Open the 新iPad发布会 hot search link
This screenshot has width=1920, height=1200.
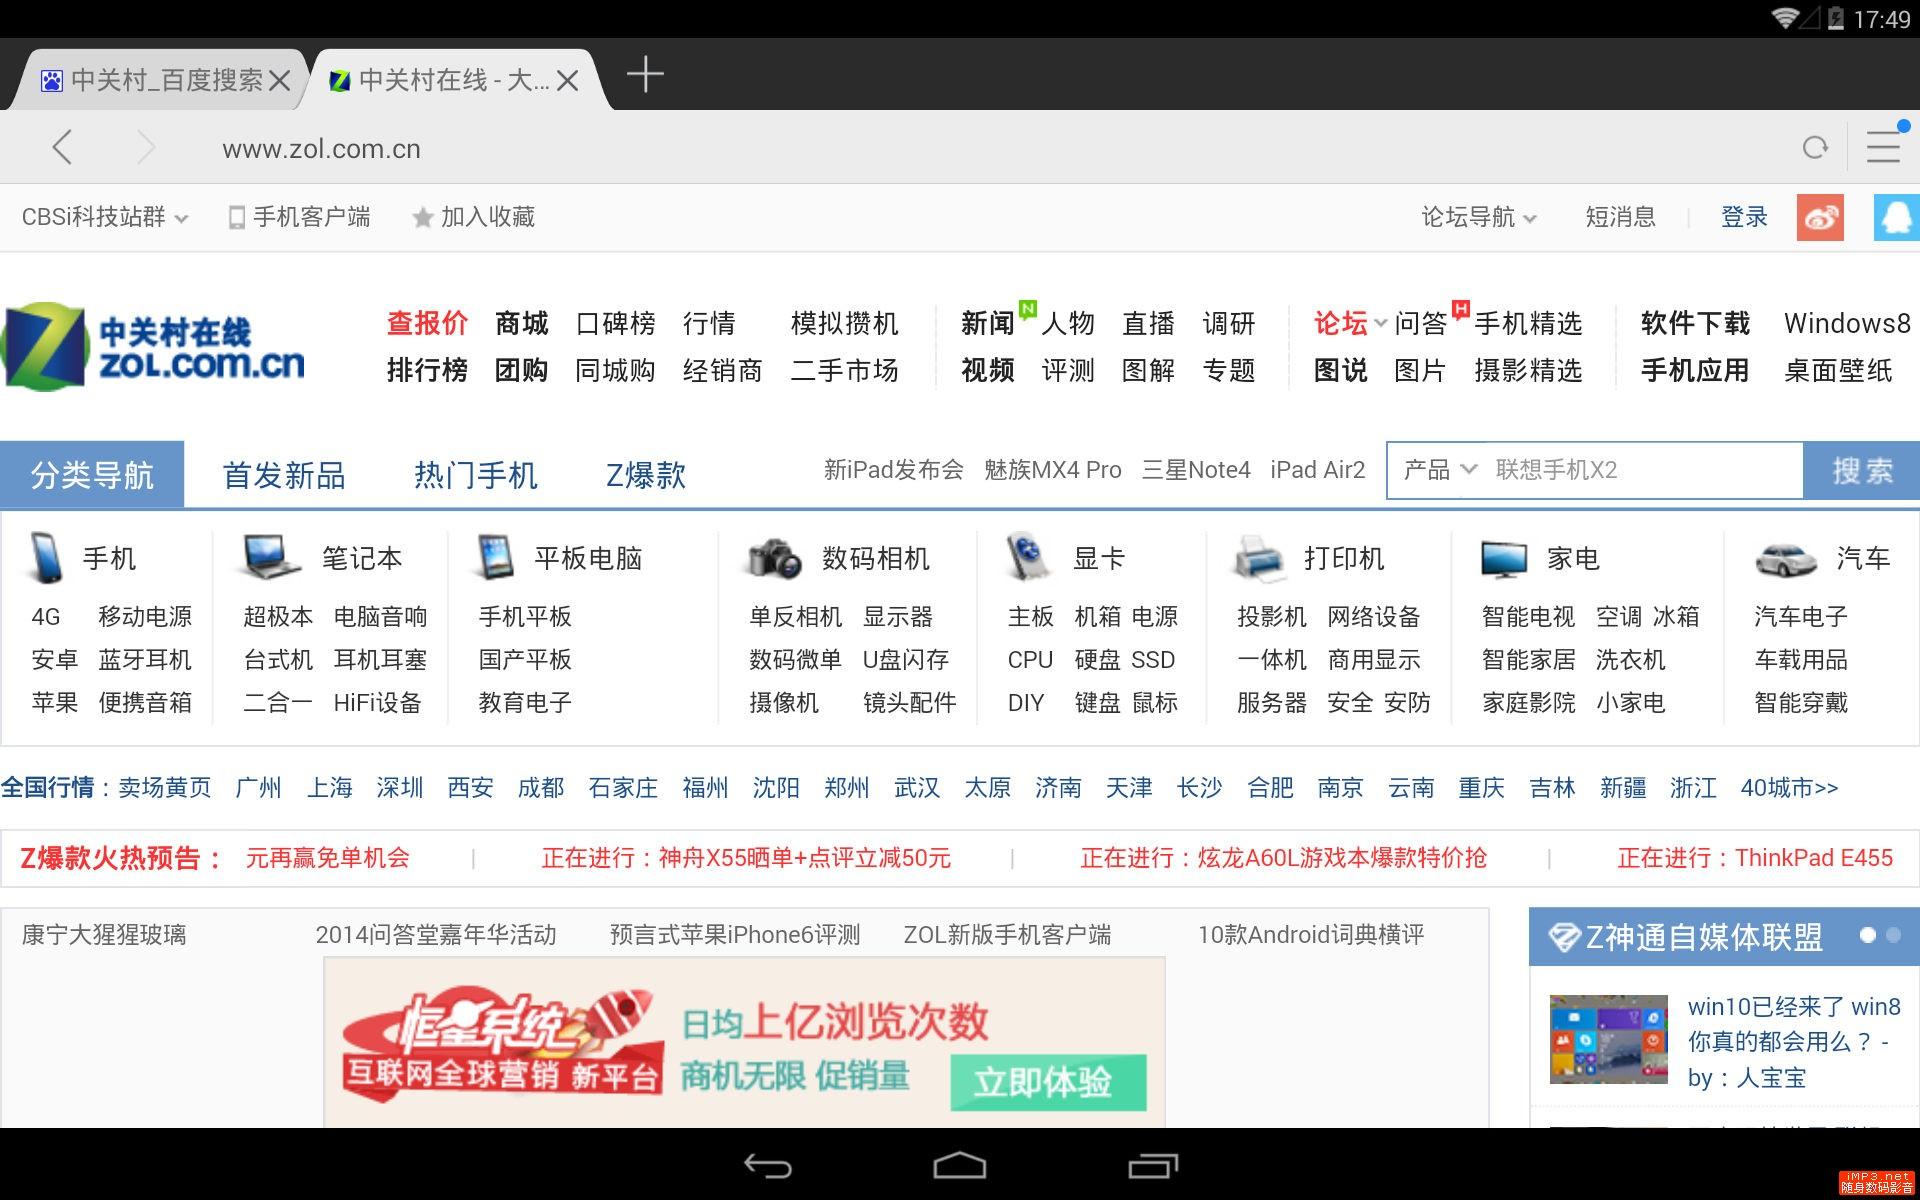point(893,469)
